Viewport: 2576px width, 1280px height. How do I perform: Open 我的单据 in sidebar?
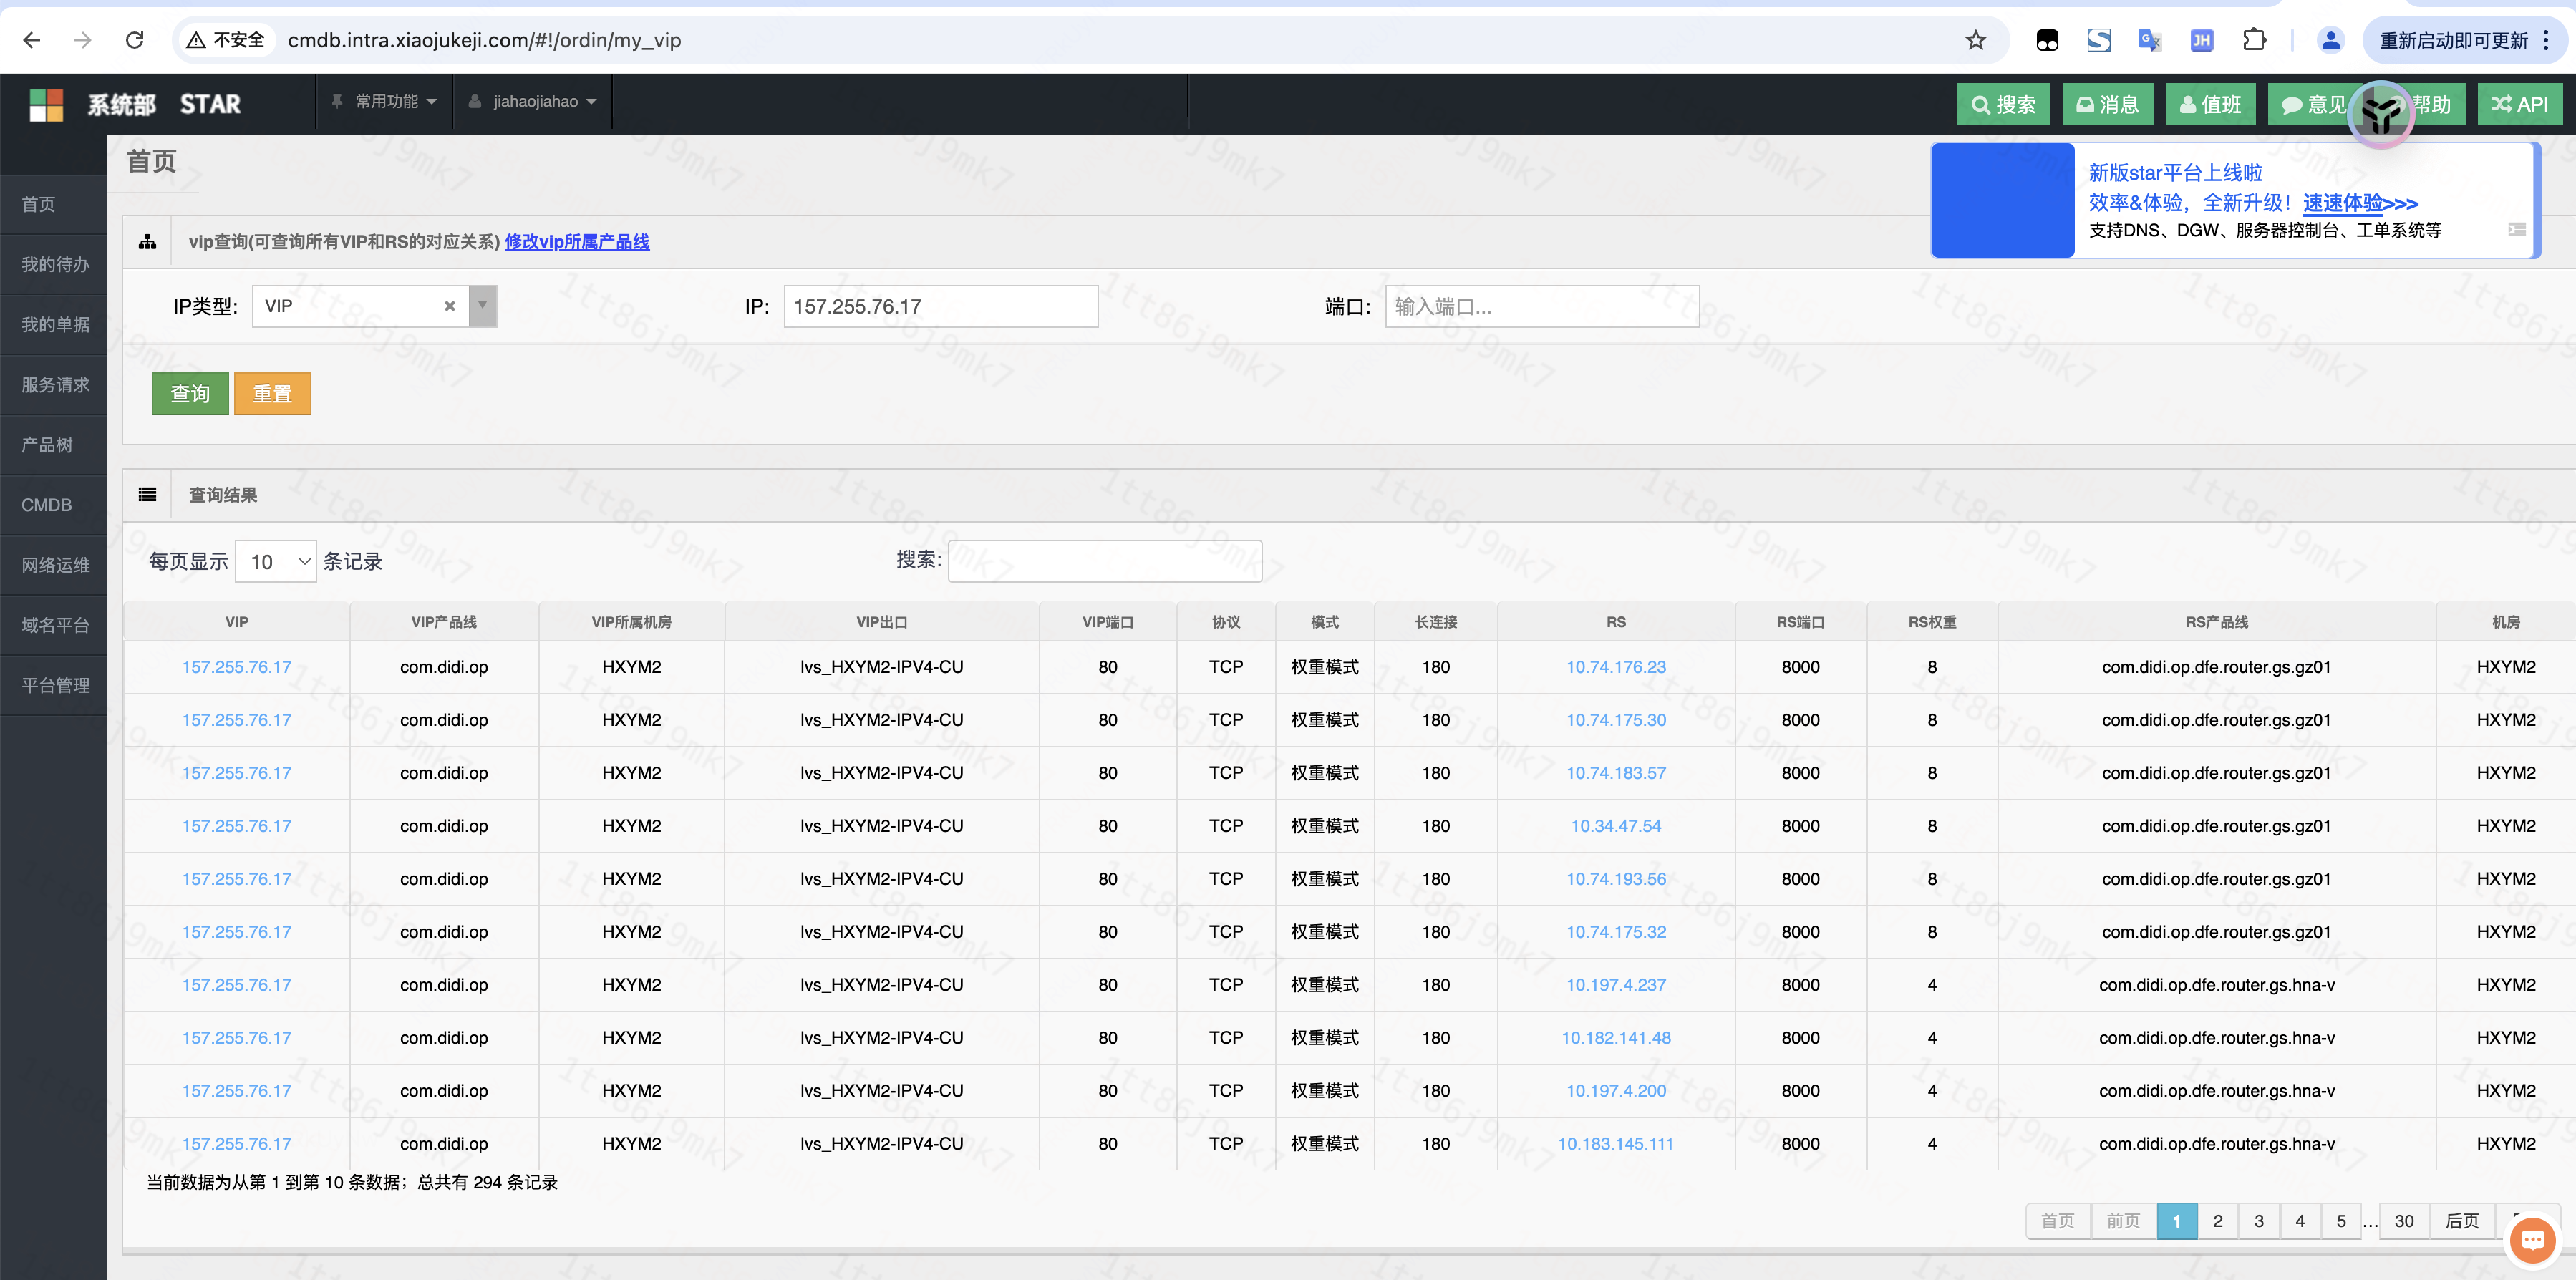click(x=53, y=324)
